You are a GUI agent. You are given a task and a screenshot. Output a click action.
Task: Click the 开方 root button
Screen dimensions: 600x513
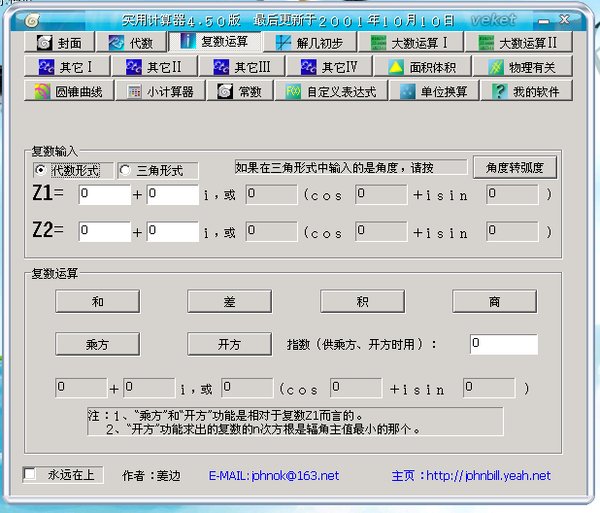(230, 344)
